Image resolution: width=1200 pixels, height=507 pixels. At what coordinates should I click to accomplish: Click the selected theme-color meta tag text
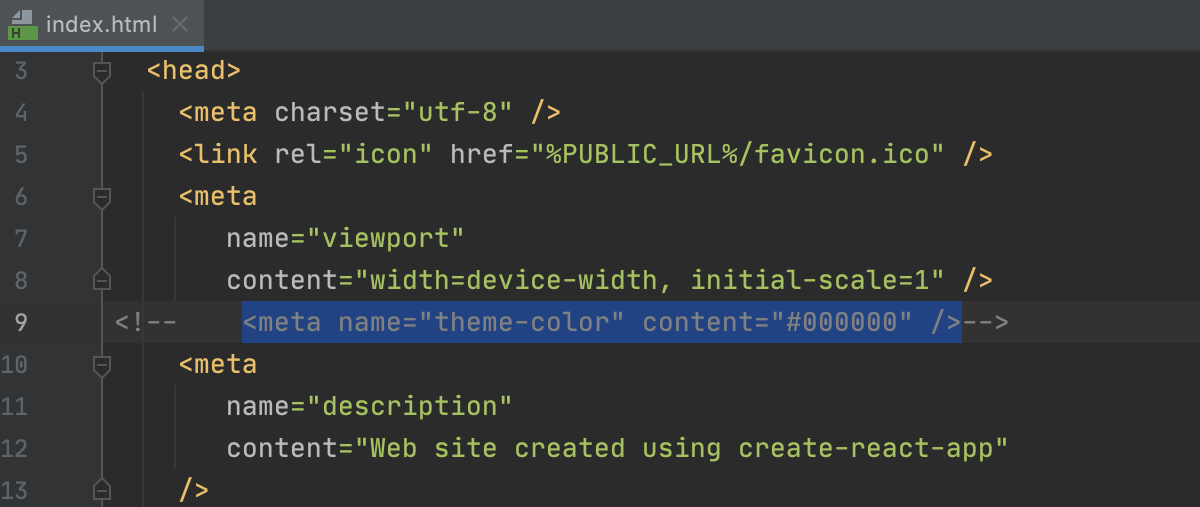coord(602,322)
